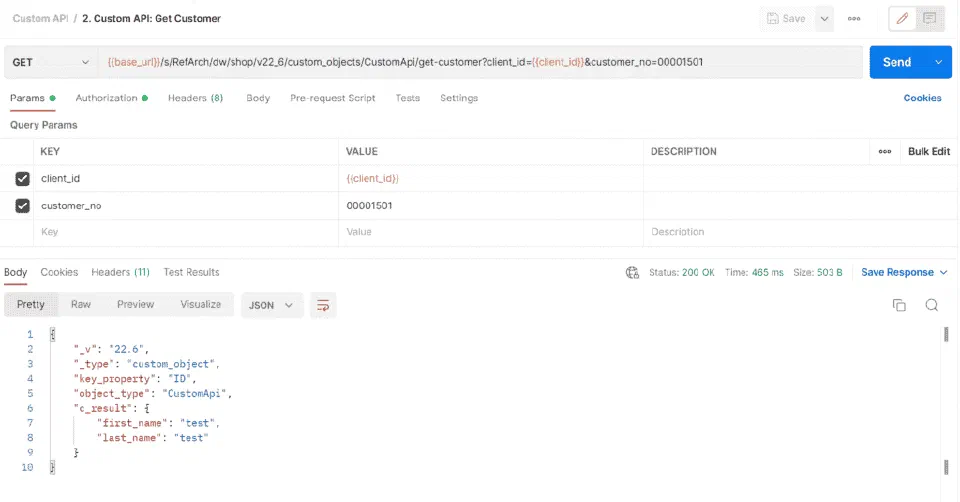Click the DESCRIPTION column header
The height and width of the screenshot is (502, 960).
click(683, 151)
